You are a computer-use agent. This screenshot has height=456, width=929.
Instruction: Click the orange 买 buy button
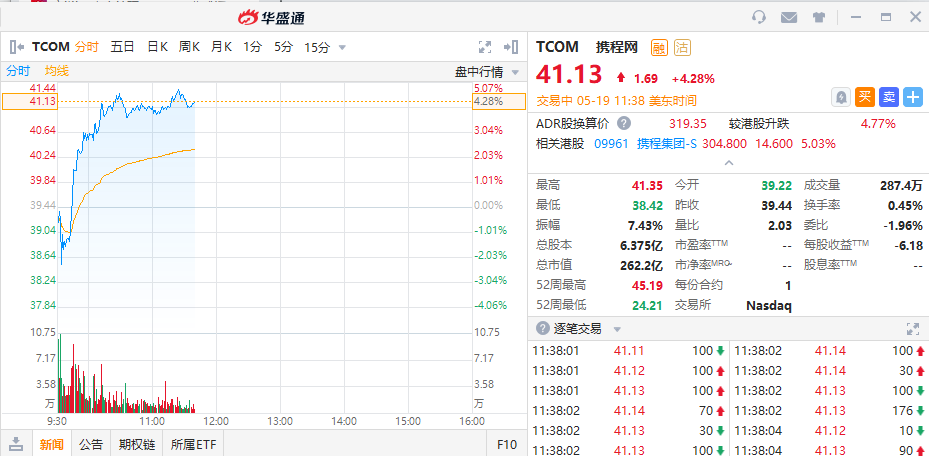pos(865,97)
